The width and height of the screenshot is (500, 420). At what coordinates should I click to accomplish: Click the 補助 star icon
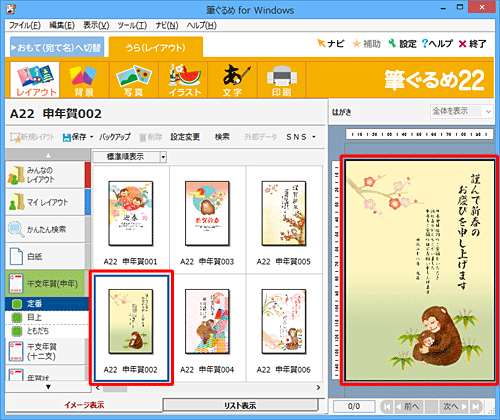pyautogui.click(x=366, y=43)
